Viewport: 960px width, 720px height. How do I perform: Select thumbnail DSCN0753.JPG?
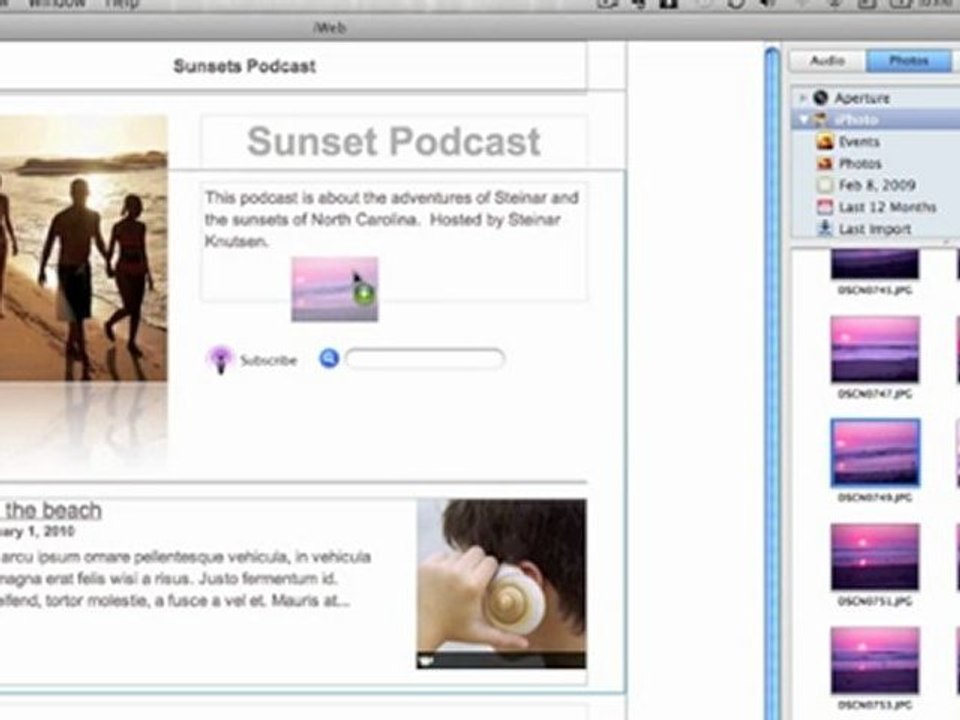pyautogui.click(x=874, y=660)
